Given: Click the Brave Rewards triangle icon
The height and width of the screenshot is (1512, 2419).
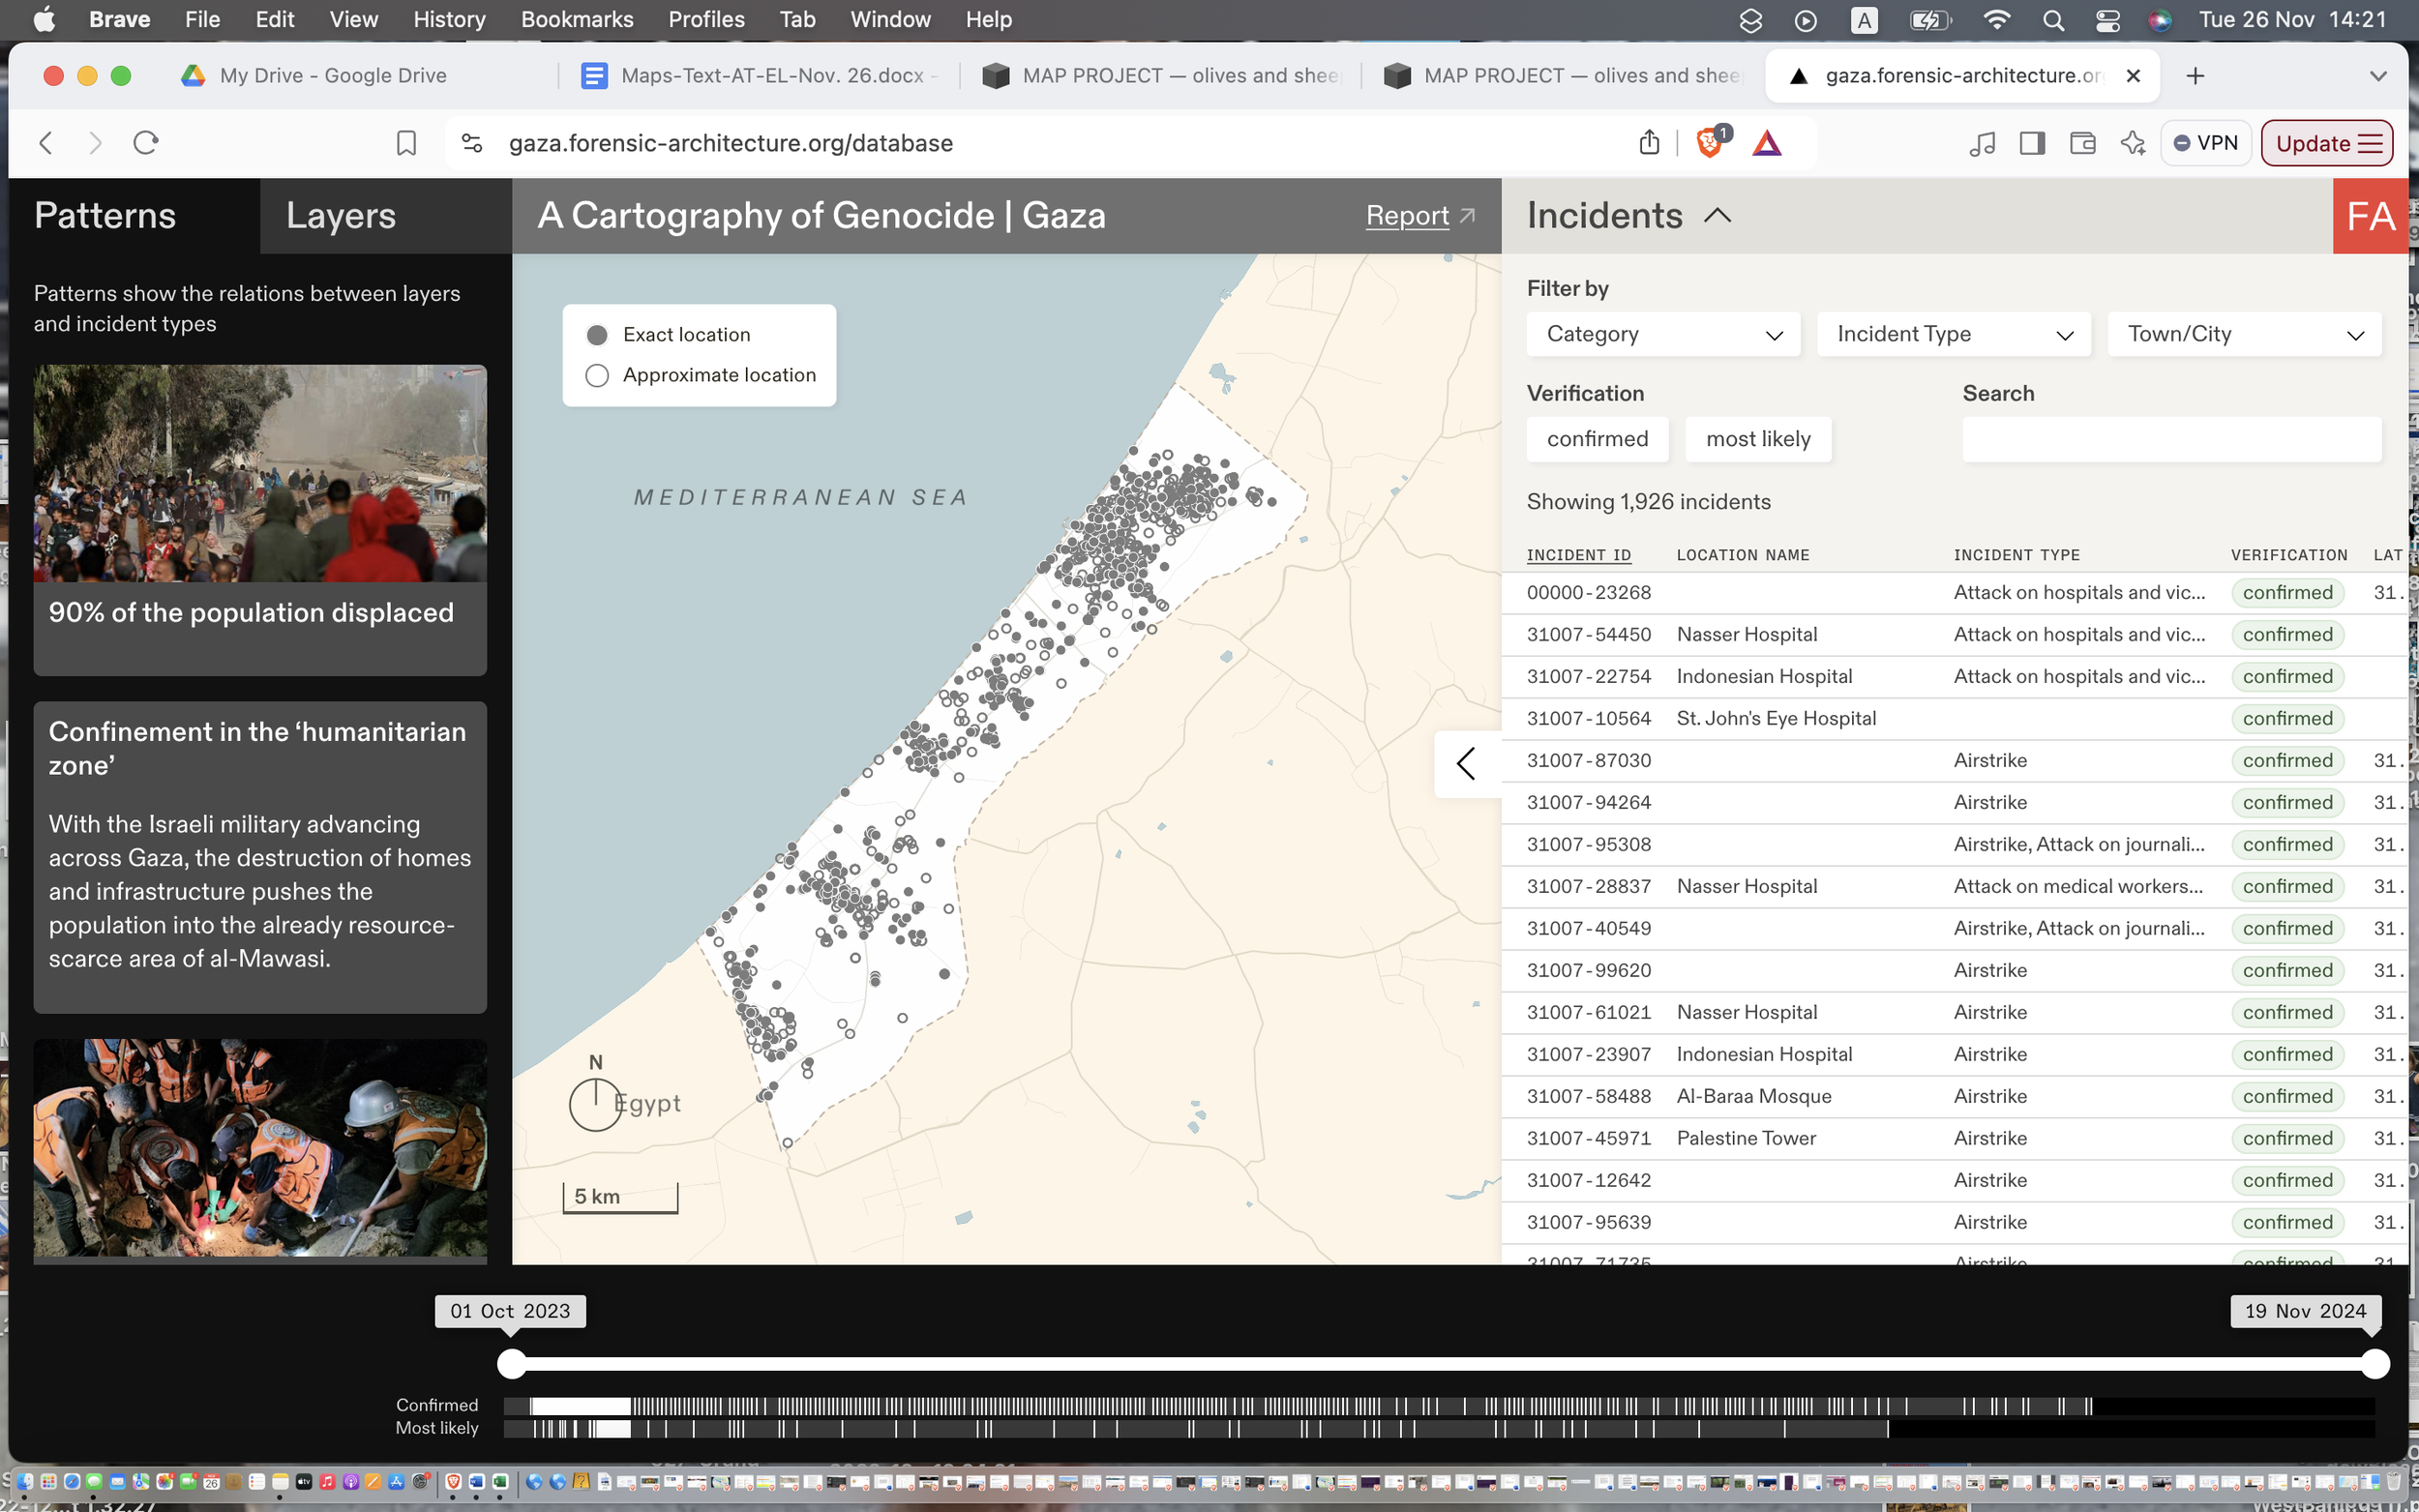Looking at the screenshot, I should (x=1767, y=143).
